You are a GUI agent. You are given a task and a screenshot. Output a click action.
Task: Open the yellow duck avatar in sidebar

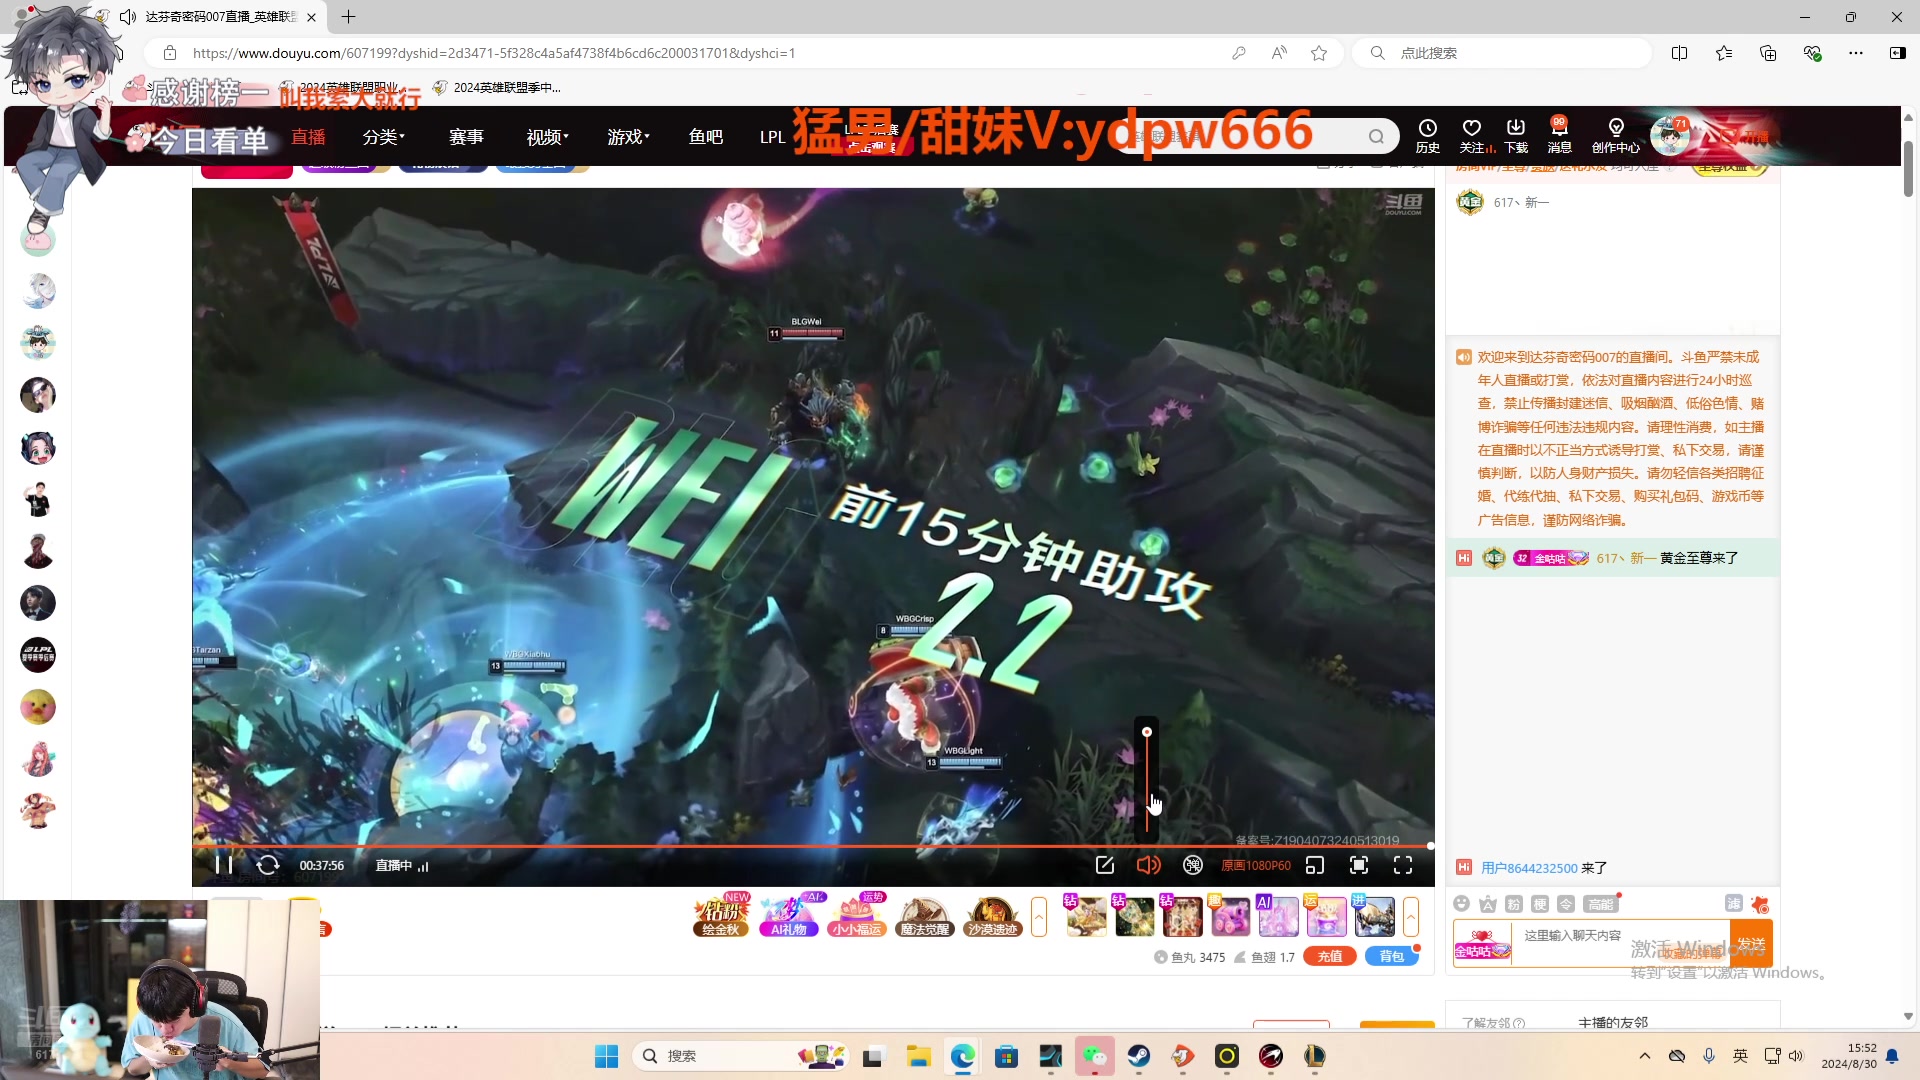38,708
